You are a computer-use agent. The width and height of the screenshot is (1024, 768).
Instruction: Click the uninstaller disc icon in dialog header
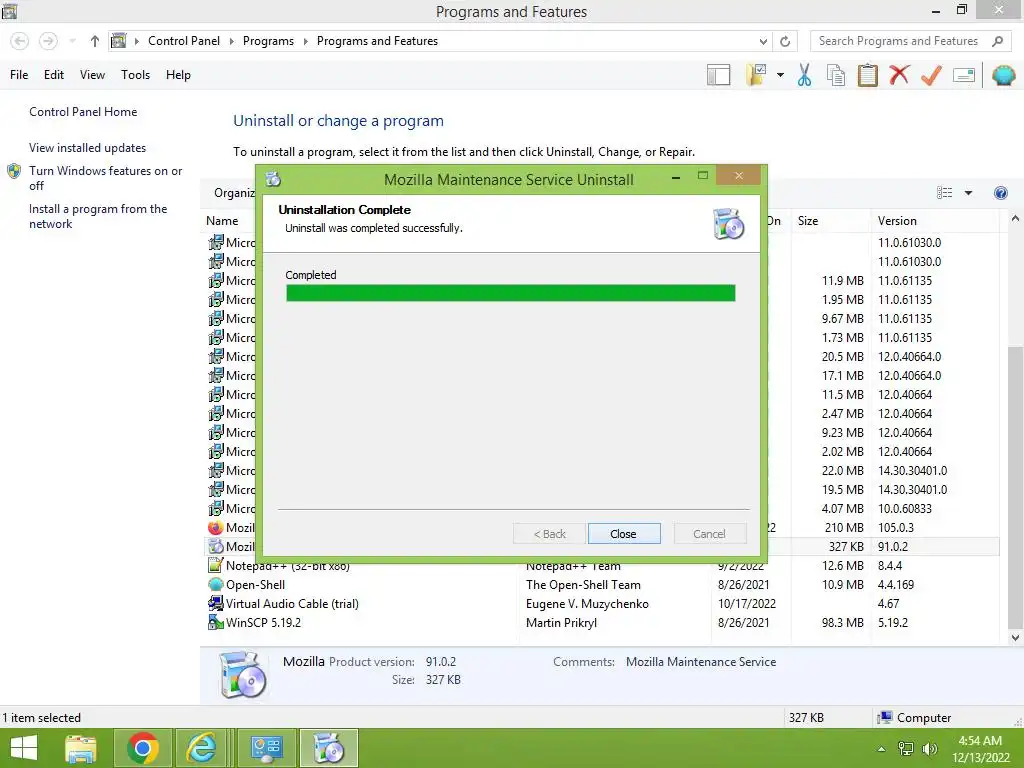pos(728,223)
